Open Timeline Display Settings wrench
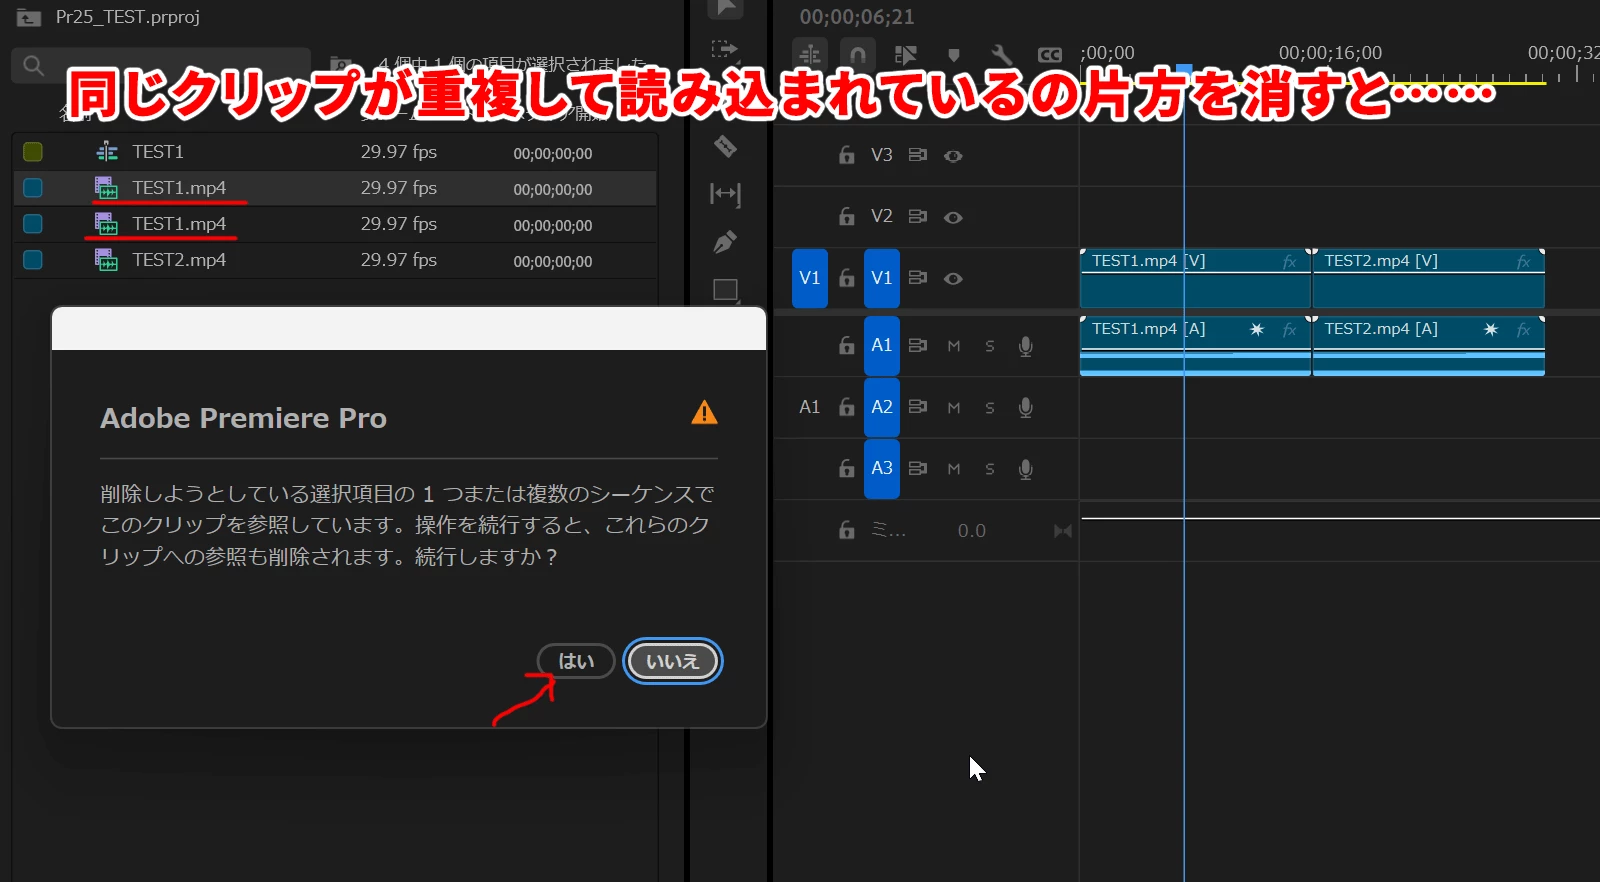This screenshot has height=882, width=1600. tap(1001, 55)
